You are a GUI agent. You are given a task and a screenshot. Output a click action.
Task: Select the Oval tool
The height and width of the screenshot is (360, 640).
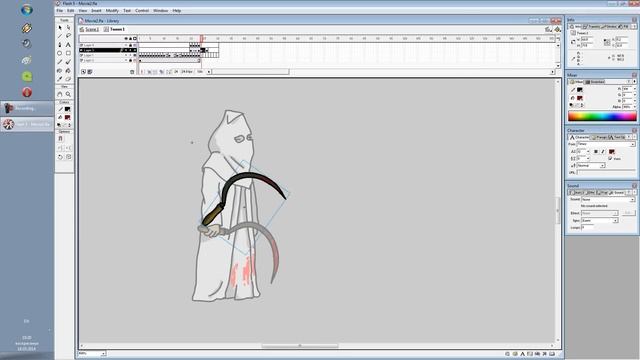tap(60, 53)
